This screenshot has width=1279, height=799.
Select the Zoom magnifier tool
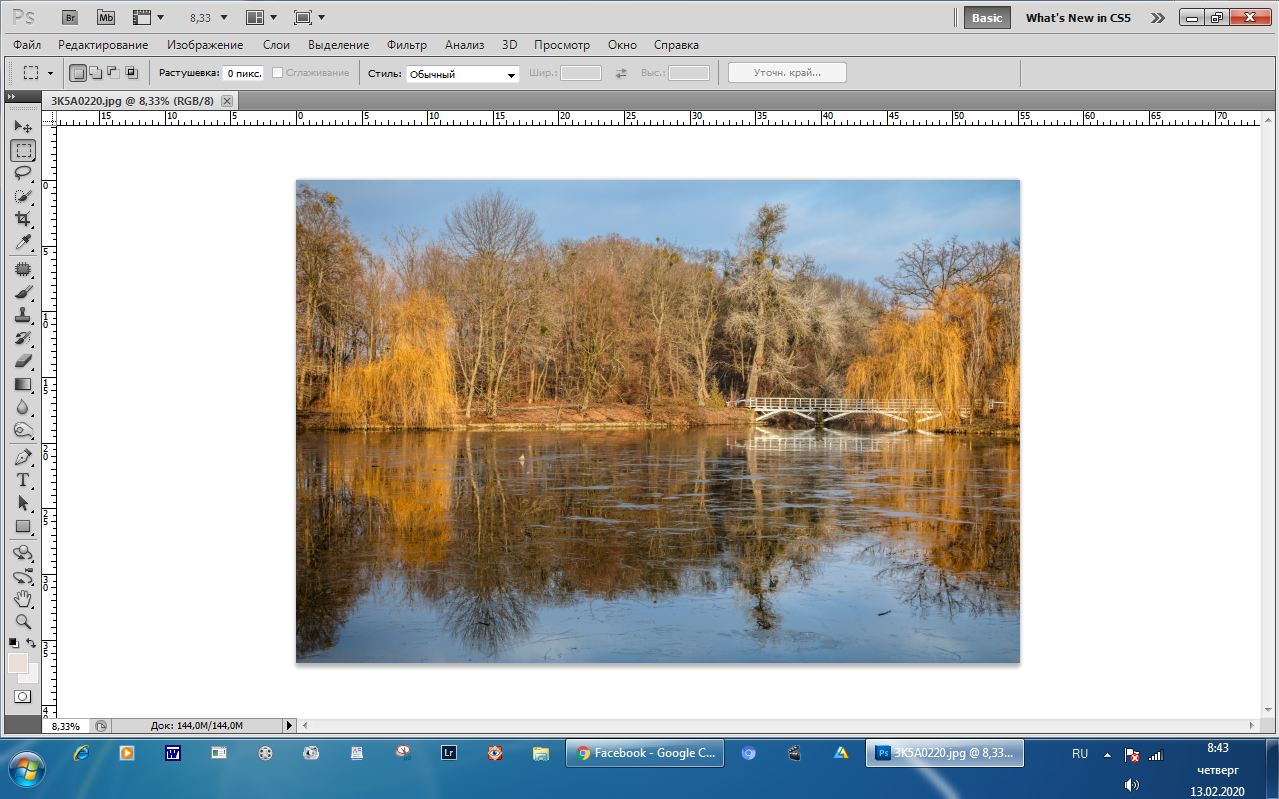(23, 622)
